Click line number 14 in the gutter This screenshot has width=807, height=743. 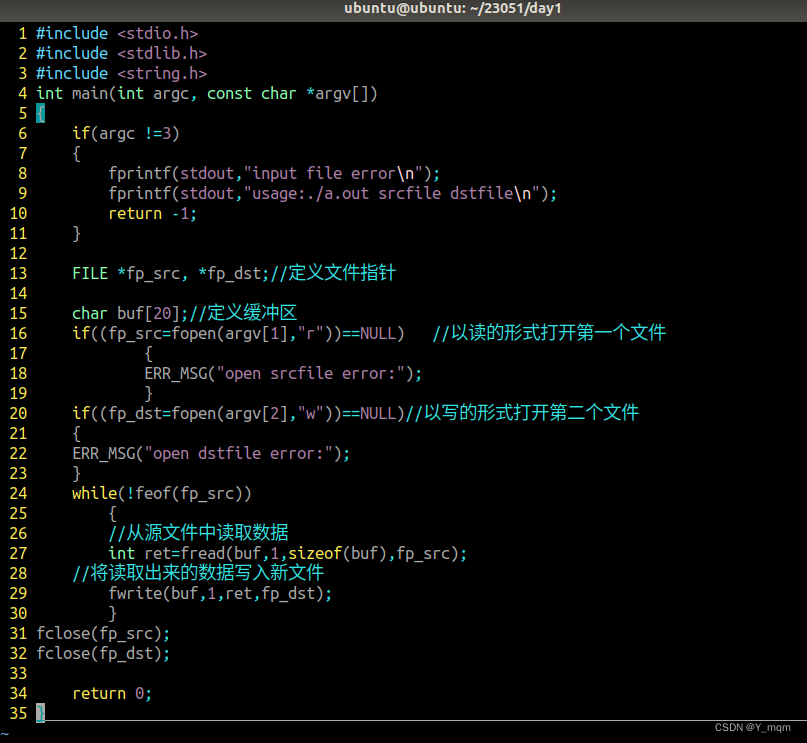tap(19, 294)
